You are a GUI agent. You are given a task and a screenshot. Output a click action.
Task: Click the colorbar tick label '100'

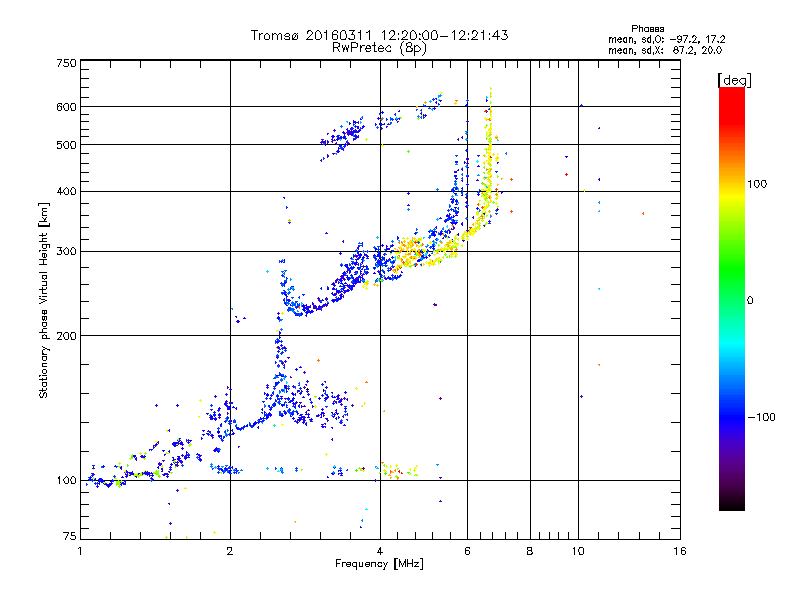(757, 184)
